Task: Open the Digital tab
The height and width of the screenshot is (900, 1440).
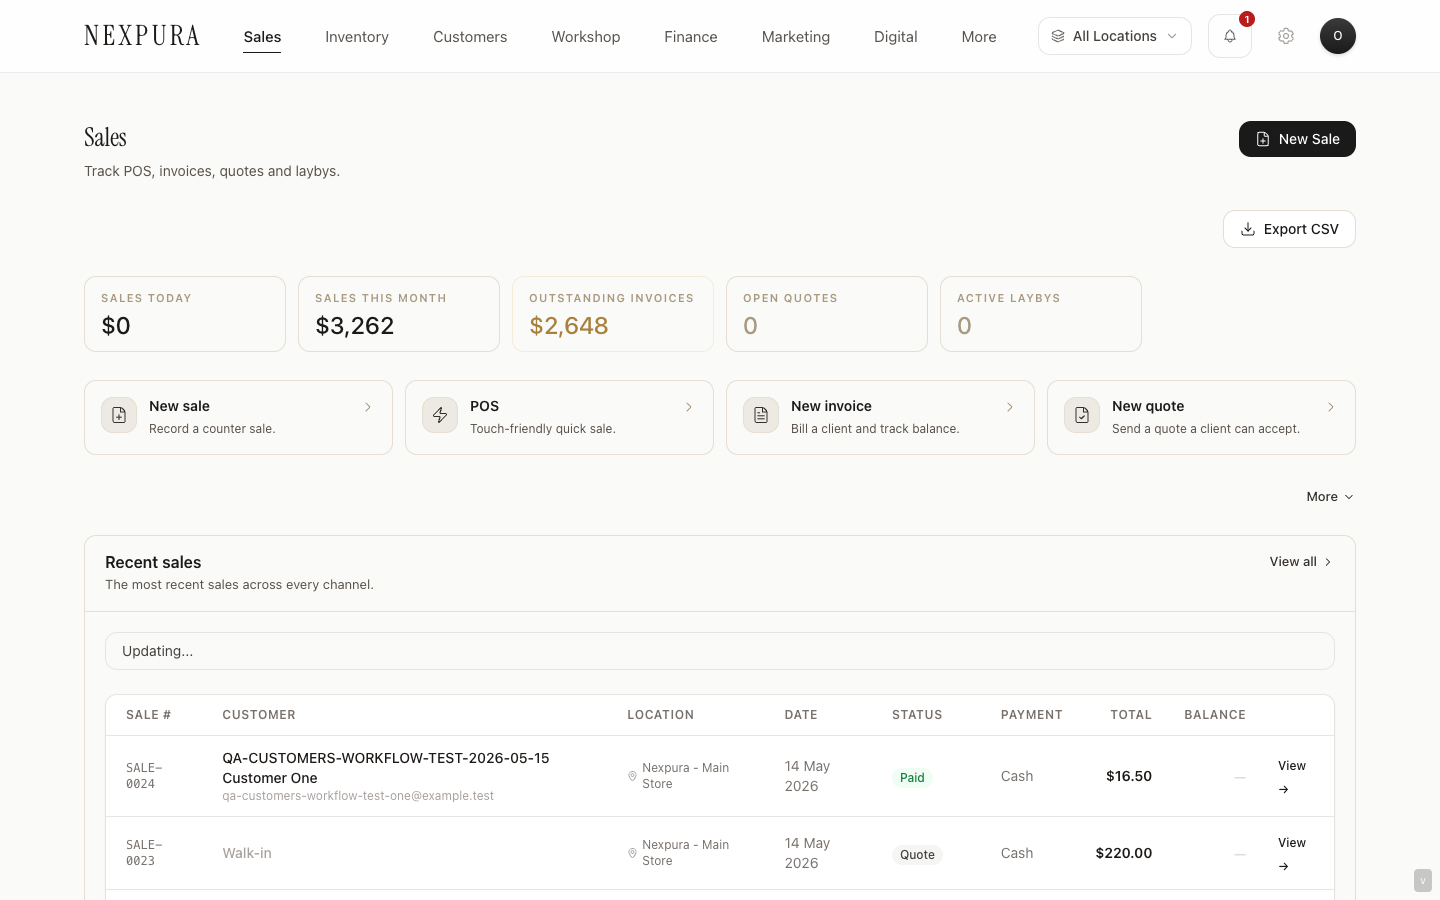Action: click(x=896, y=37)
